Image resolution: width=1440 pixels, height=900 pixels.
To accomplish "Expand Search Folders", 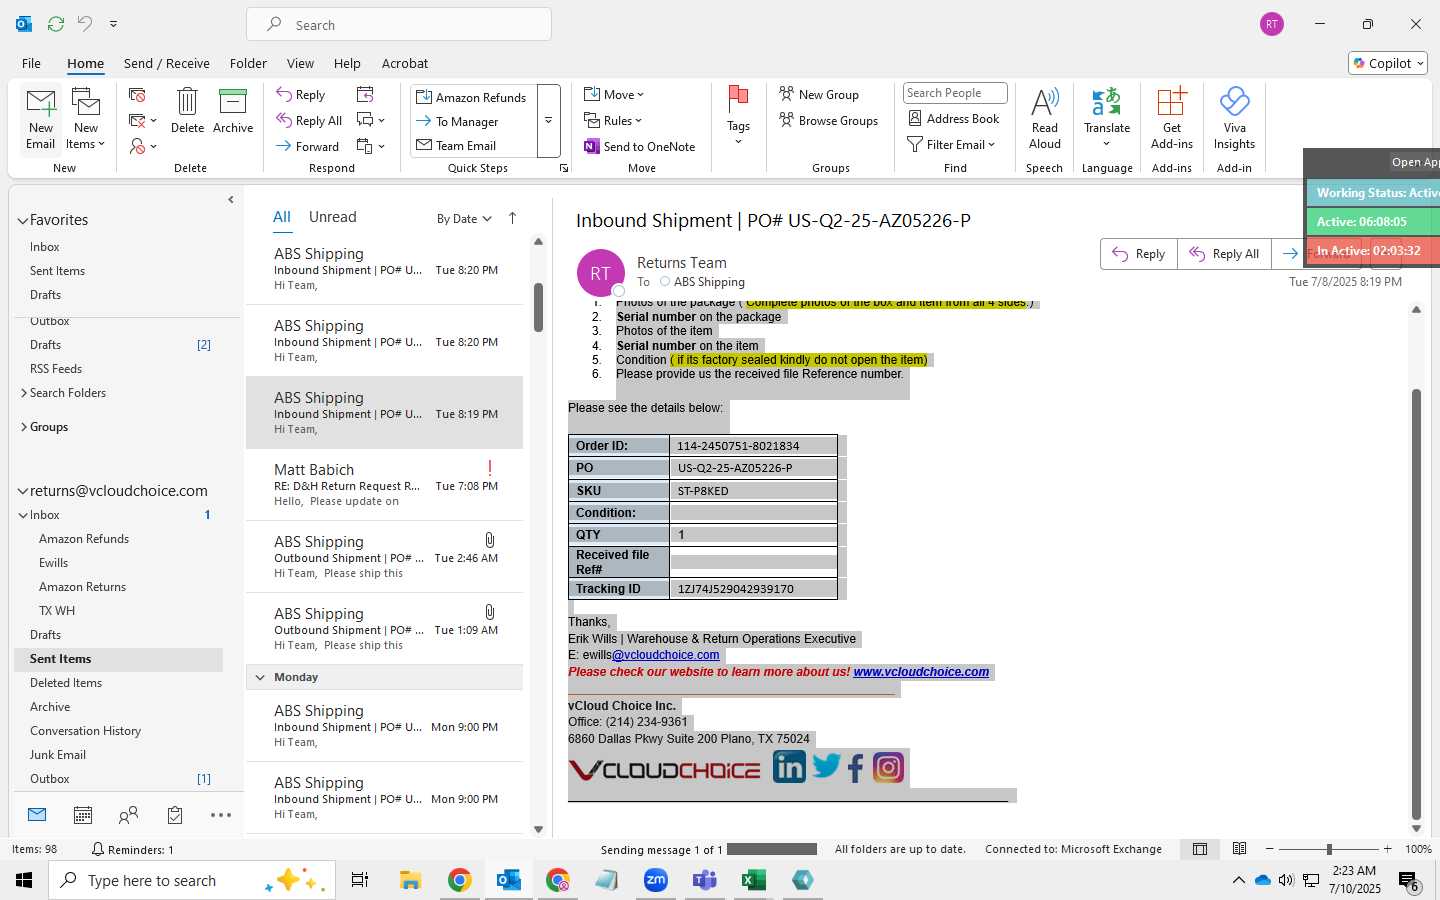I will (24, 393).
